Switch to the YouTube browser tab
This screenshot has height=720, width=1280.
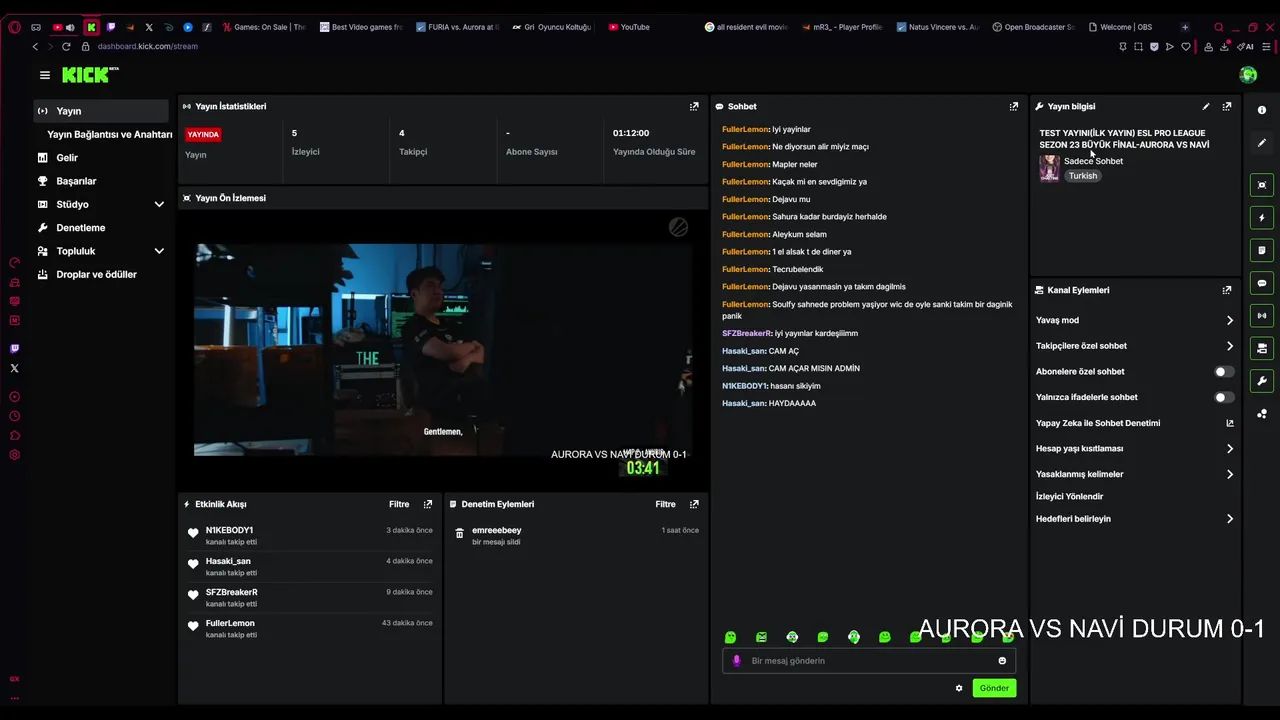648,27
